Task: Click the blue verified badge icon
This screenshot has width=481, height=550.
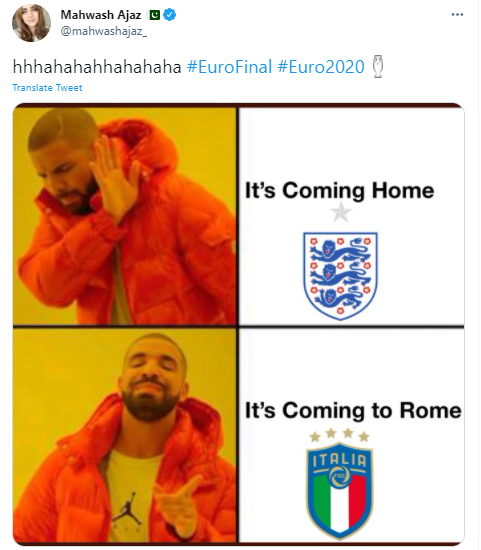Action: (x=170, y=15)
